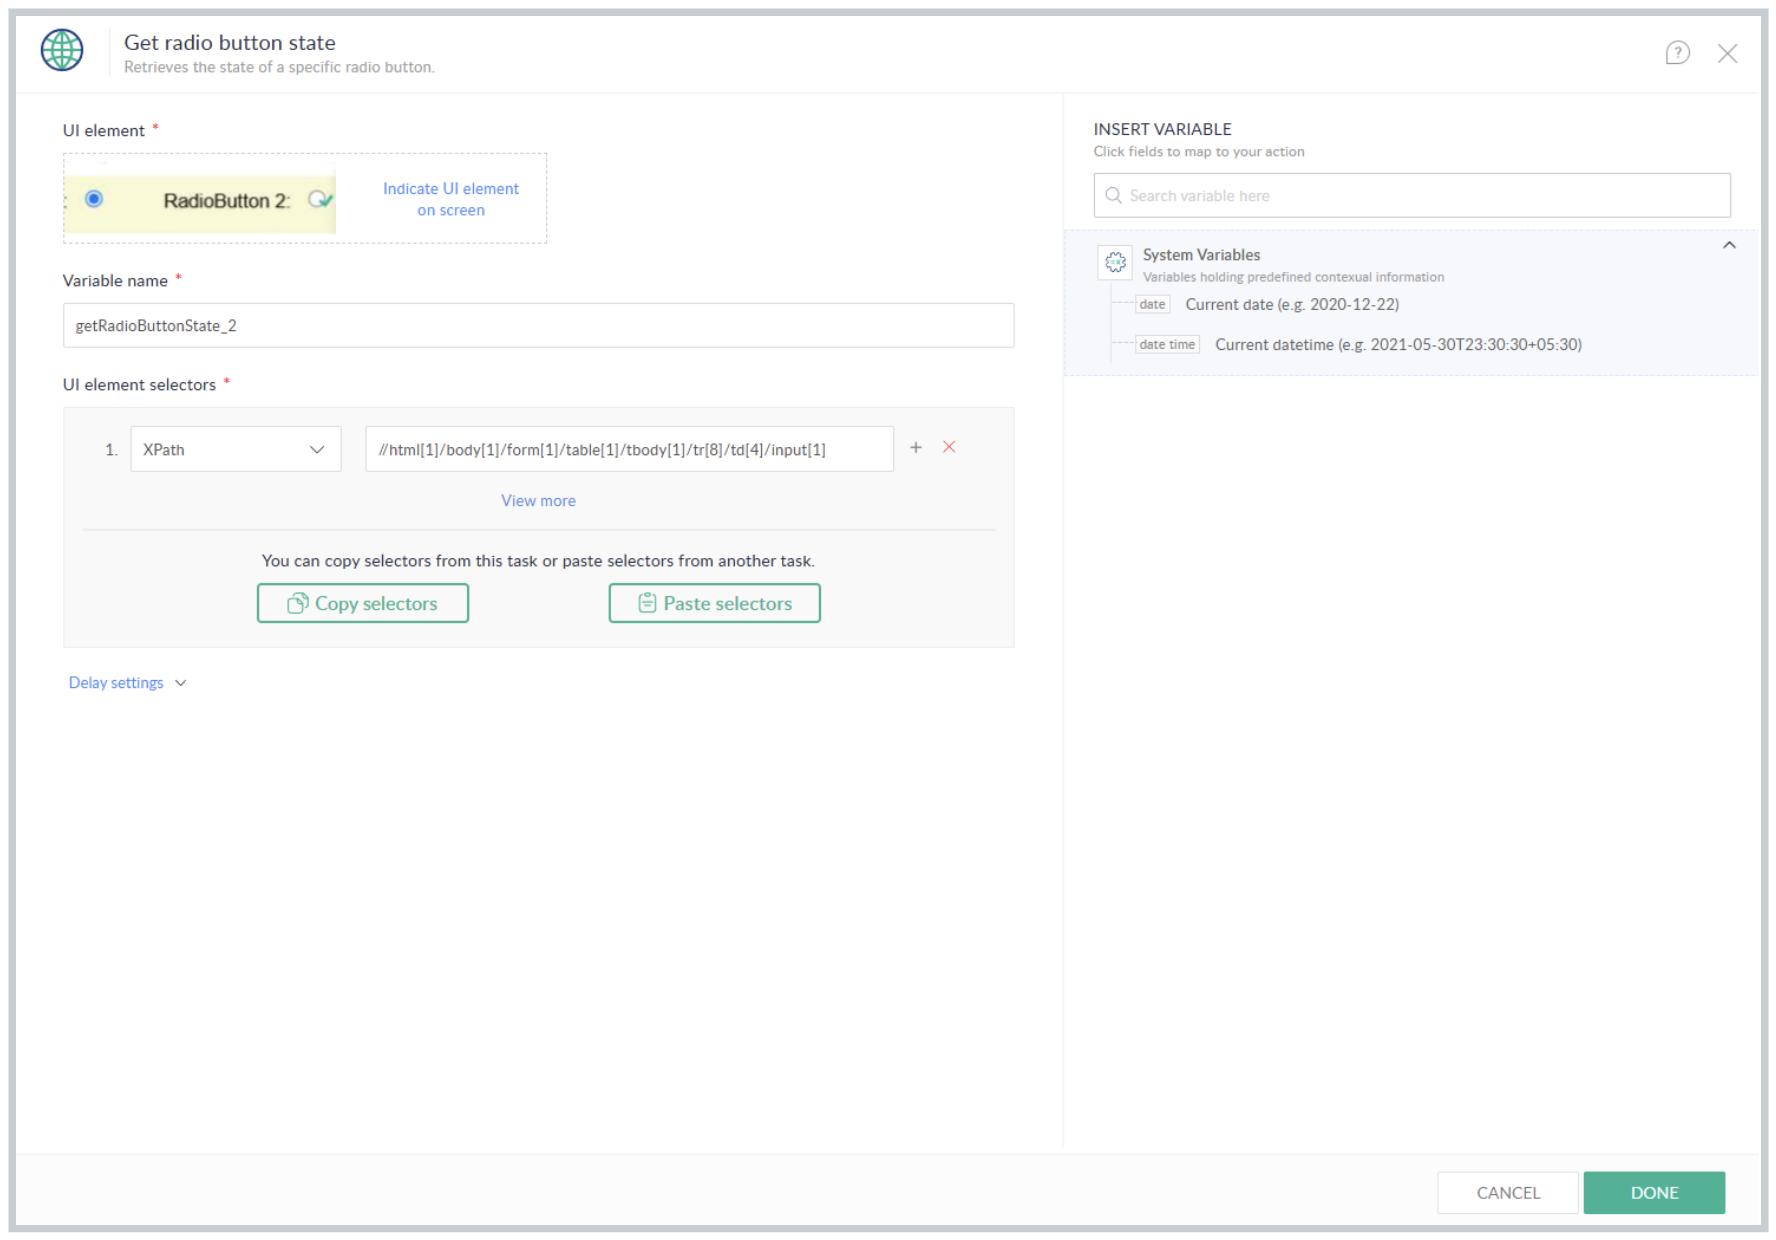Focus the Variable name input field
Viewport: 1776px width, 1240px height.
coord(538,325)
